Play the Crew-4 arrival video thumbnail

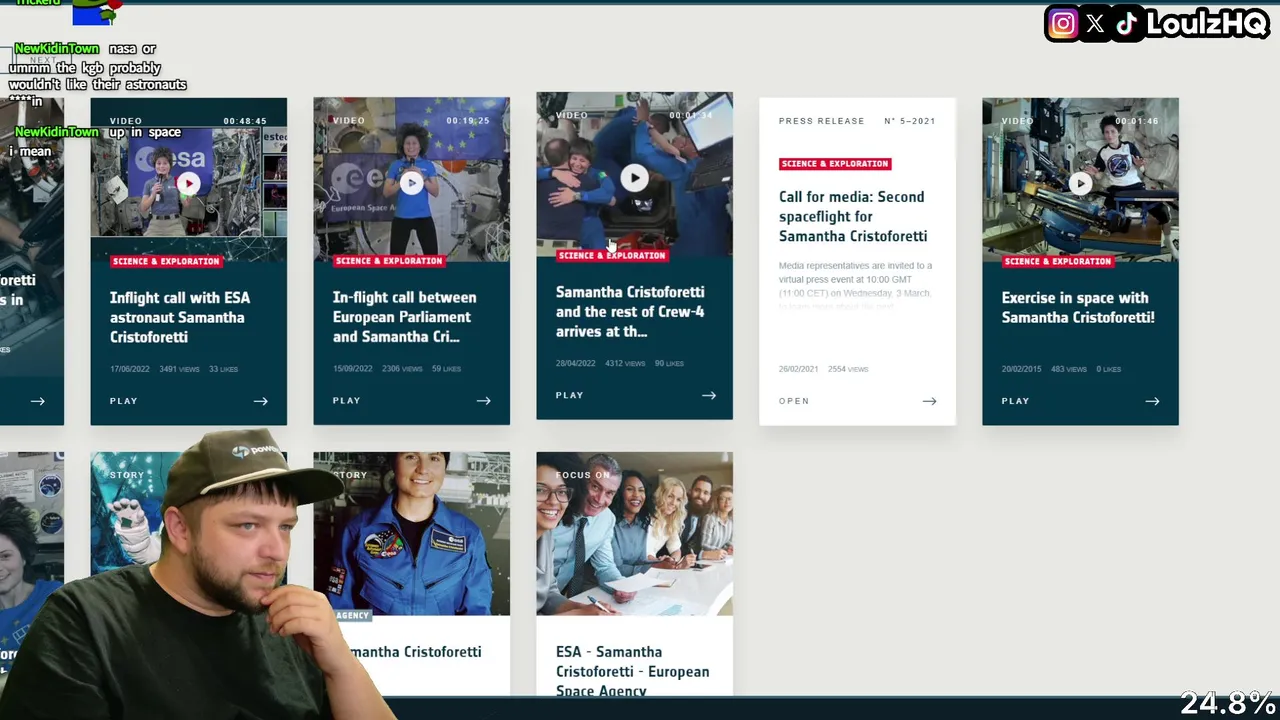point(634,178)
